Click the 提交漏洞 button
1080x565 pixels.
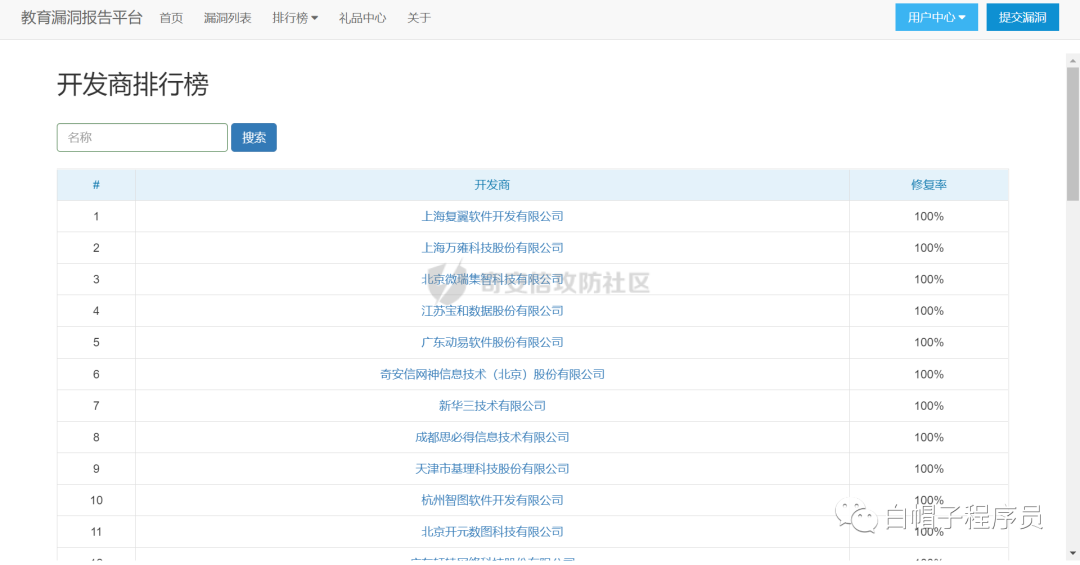[1022, 17]
